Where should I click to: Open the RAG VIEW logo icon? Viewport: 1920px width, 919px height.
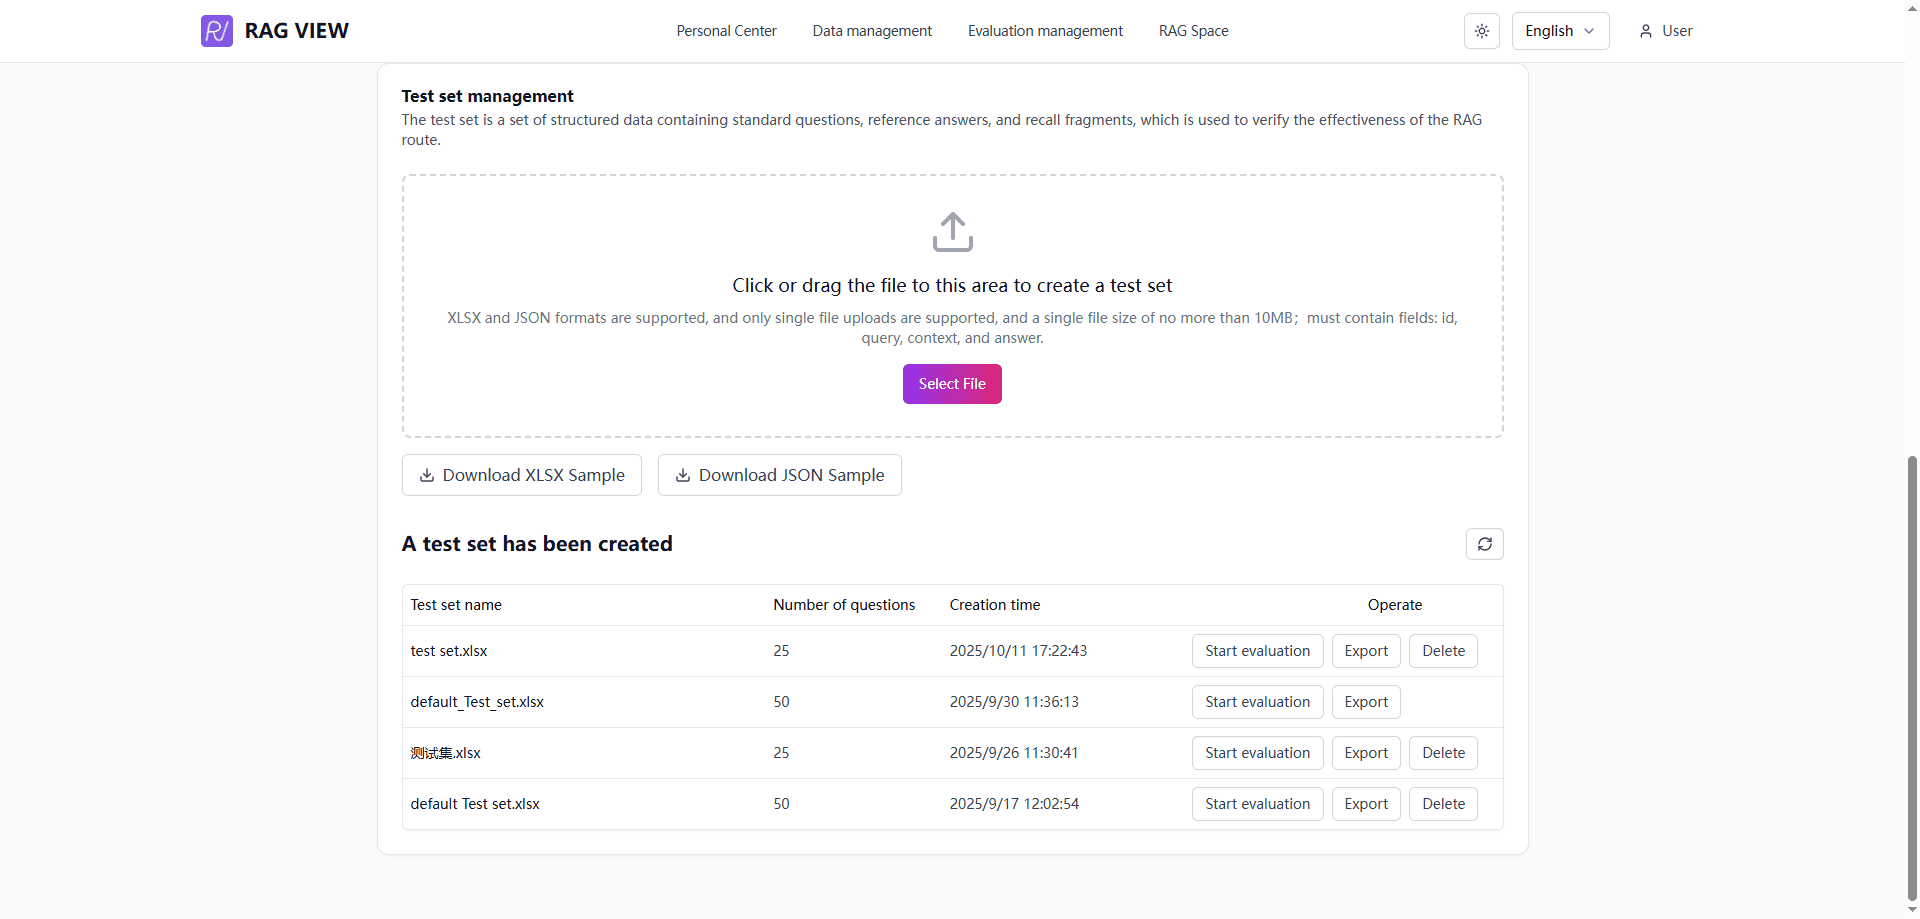coord(216,31)
